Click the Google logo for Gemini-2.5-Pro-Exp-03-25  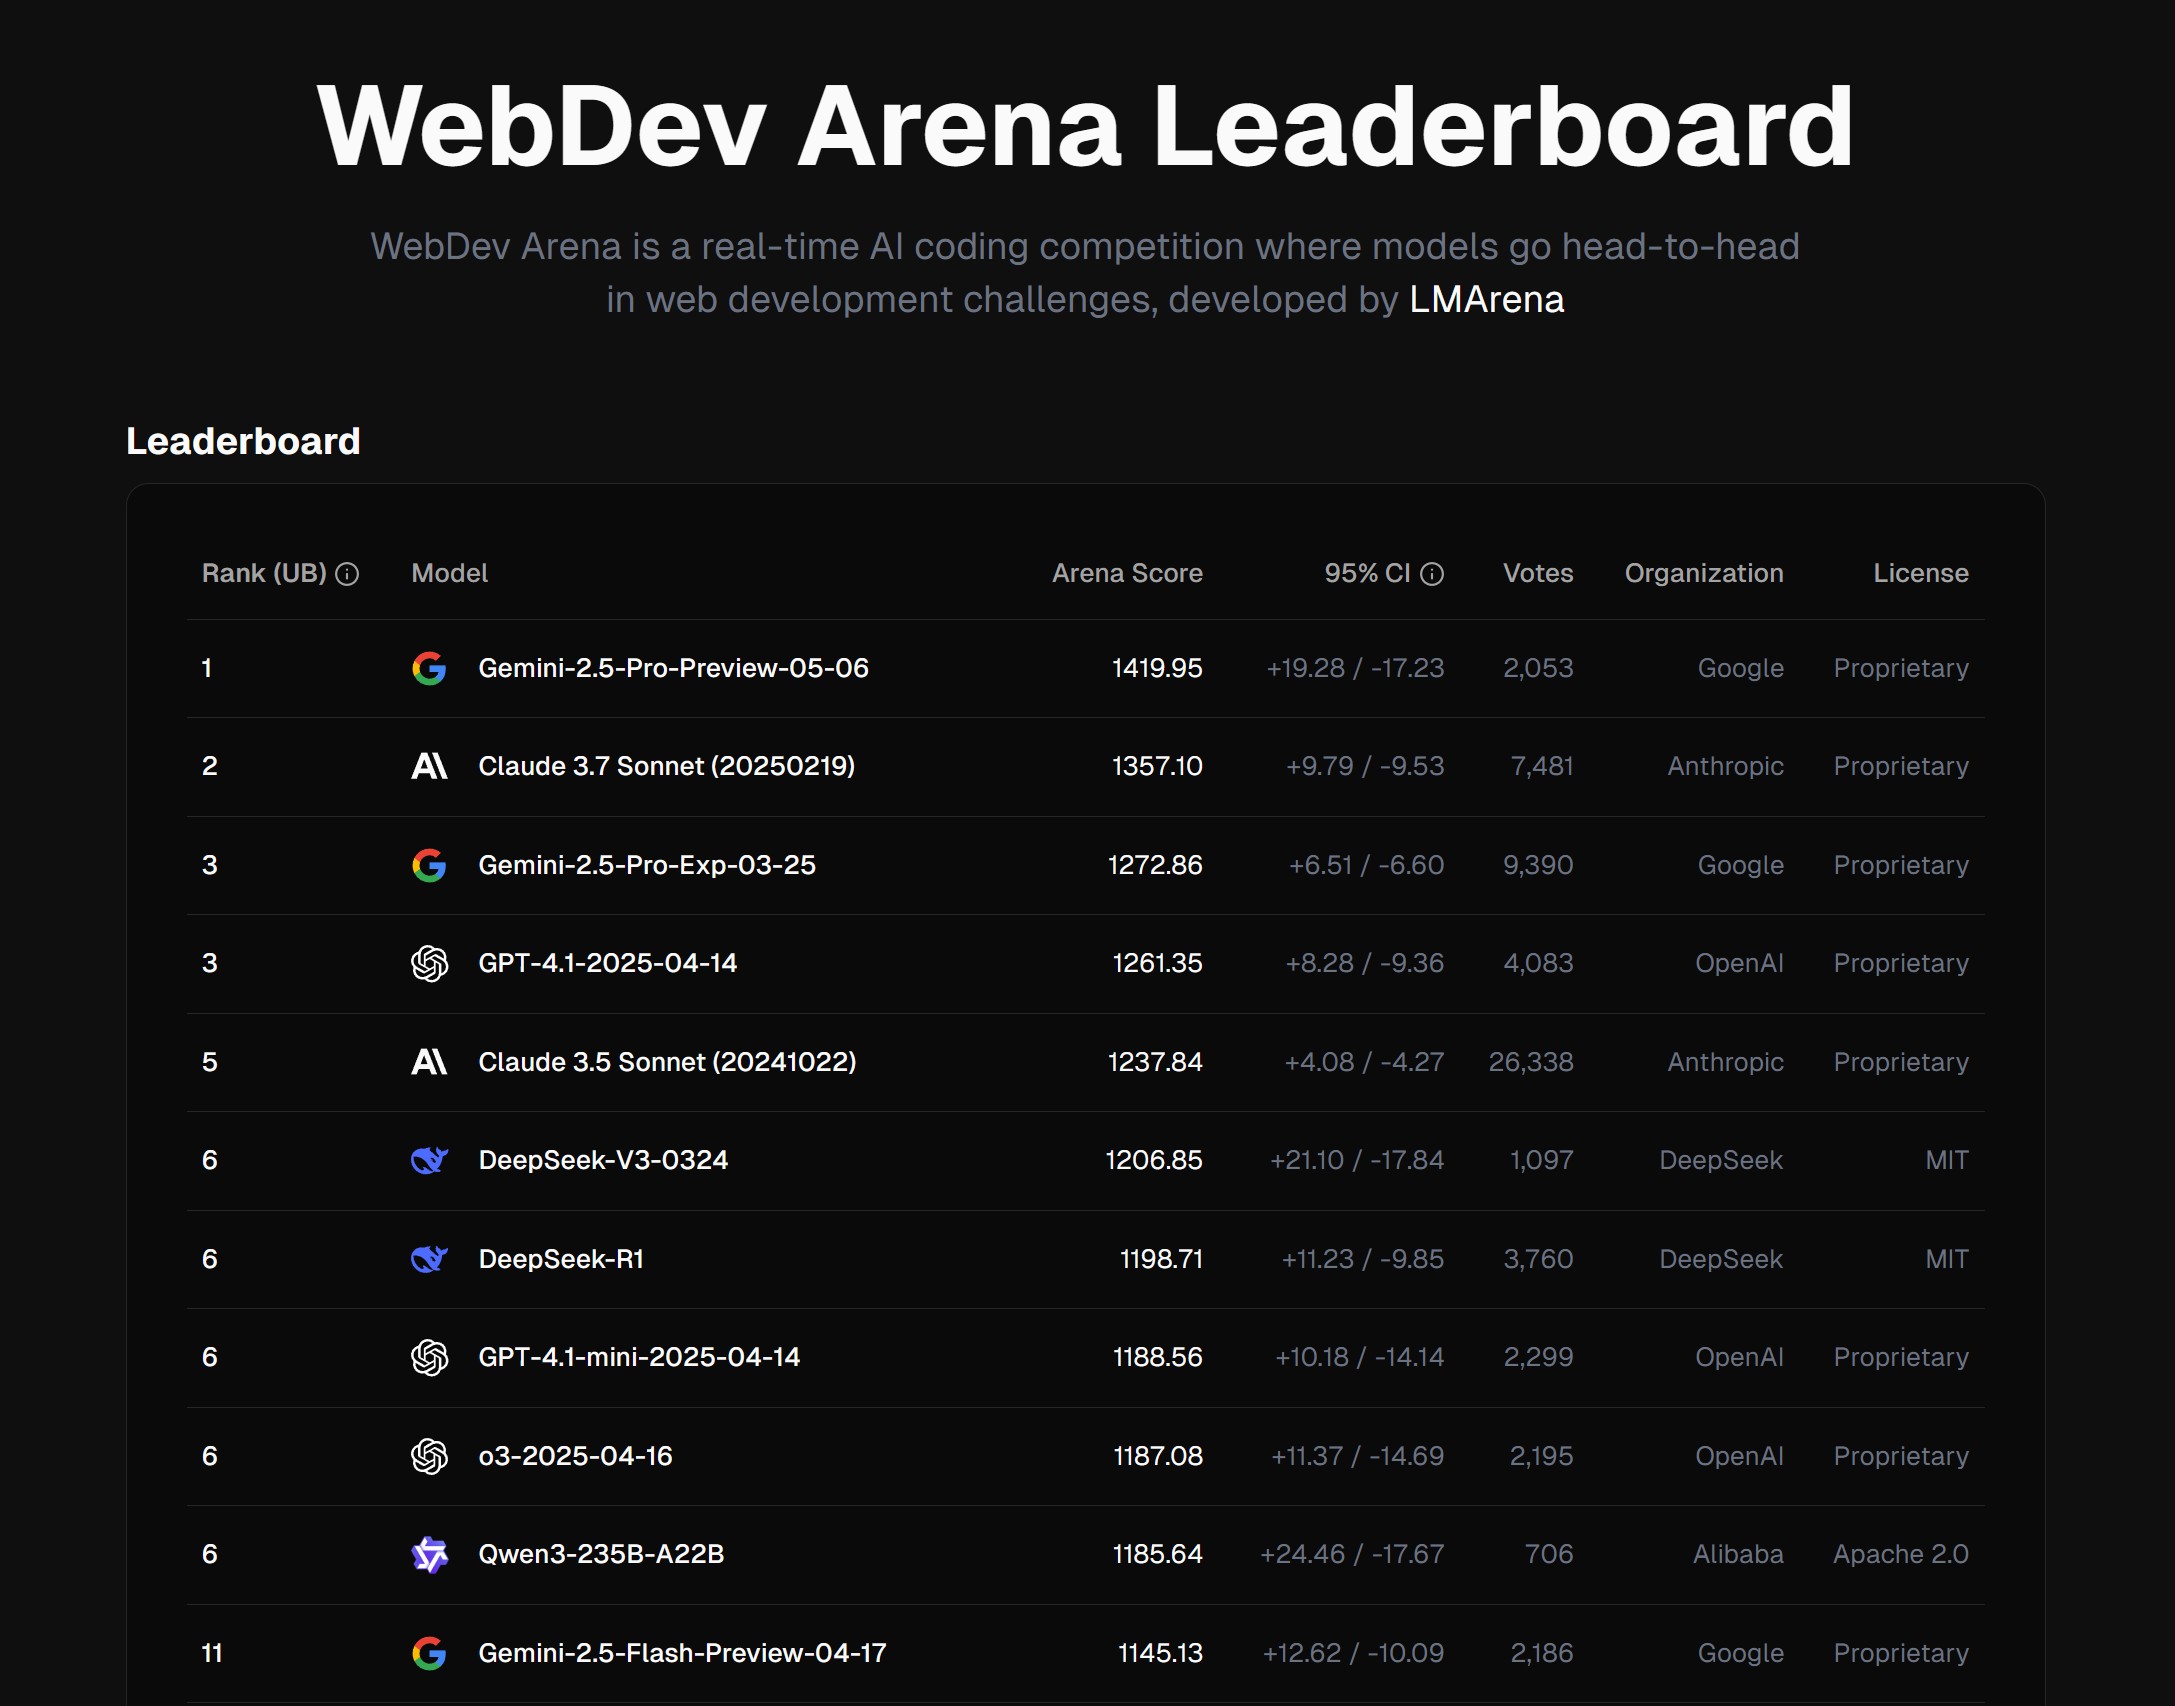[x=429, y=865]
